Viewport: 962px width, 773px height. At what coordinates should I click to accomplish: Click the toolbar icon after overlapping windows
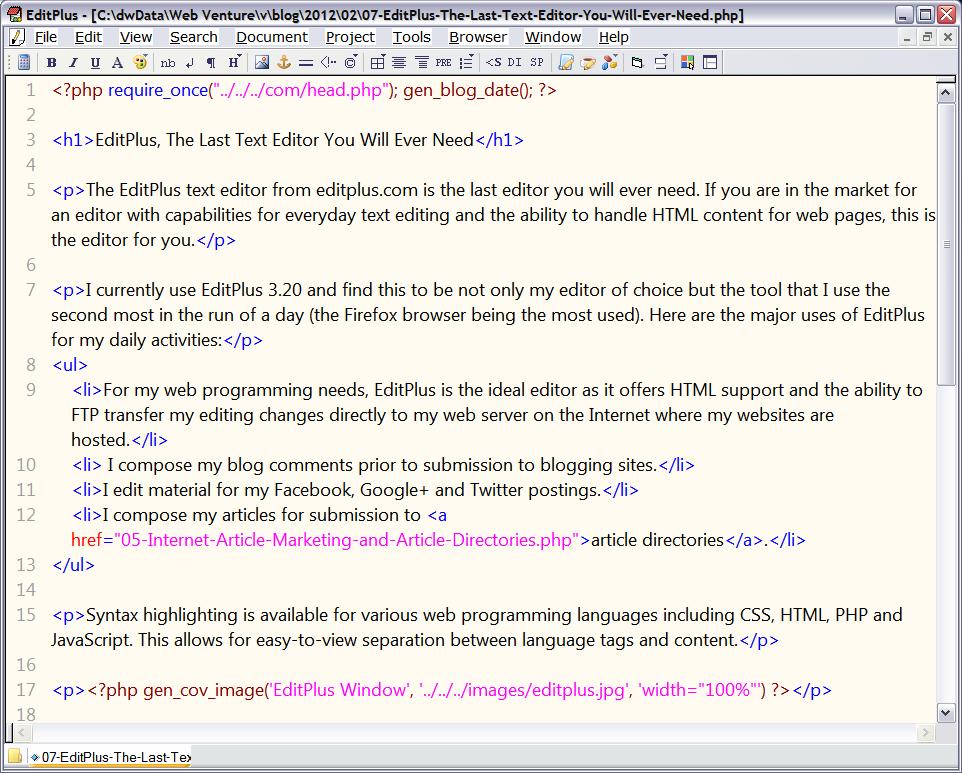coord(661,63)
